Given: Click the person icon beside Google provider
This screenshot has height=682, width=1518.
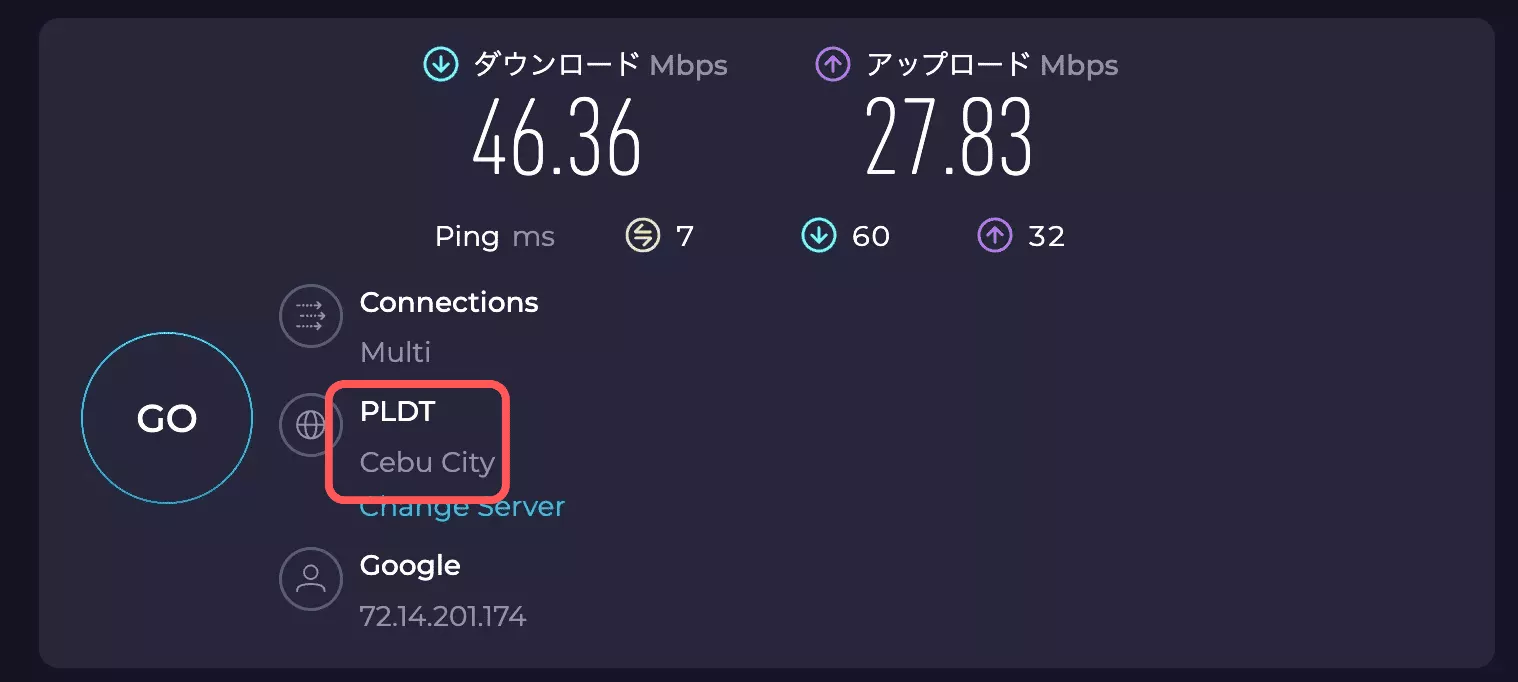Looking at the screenshot, I should coord(310,579).
